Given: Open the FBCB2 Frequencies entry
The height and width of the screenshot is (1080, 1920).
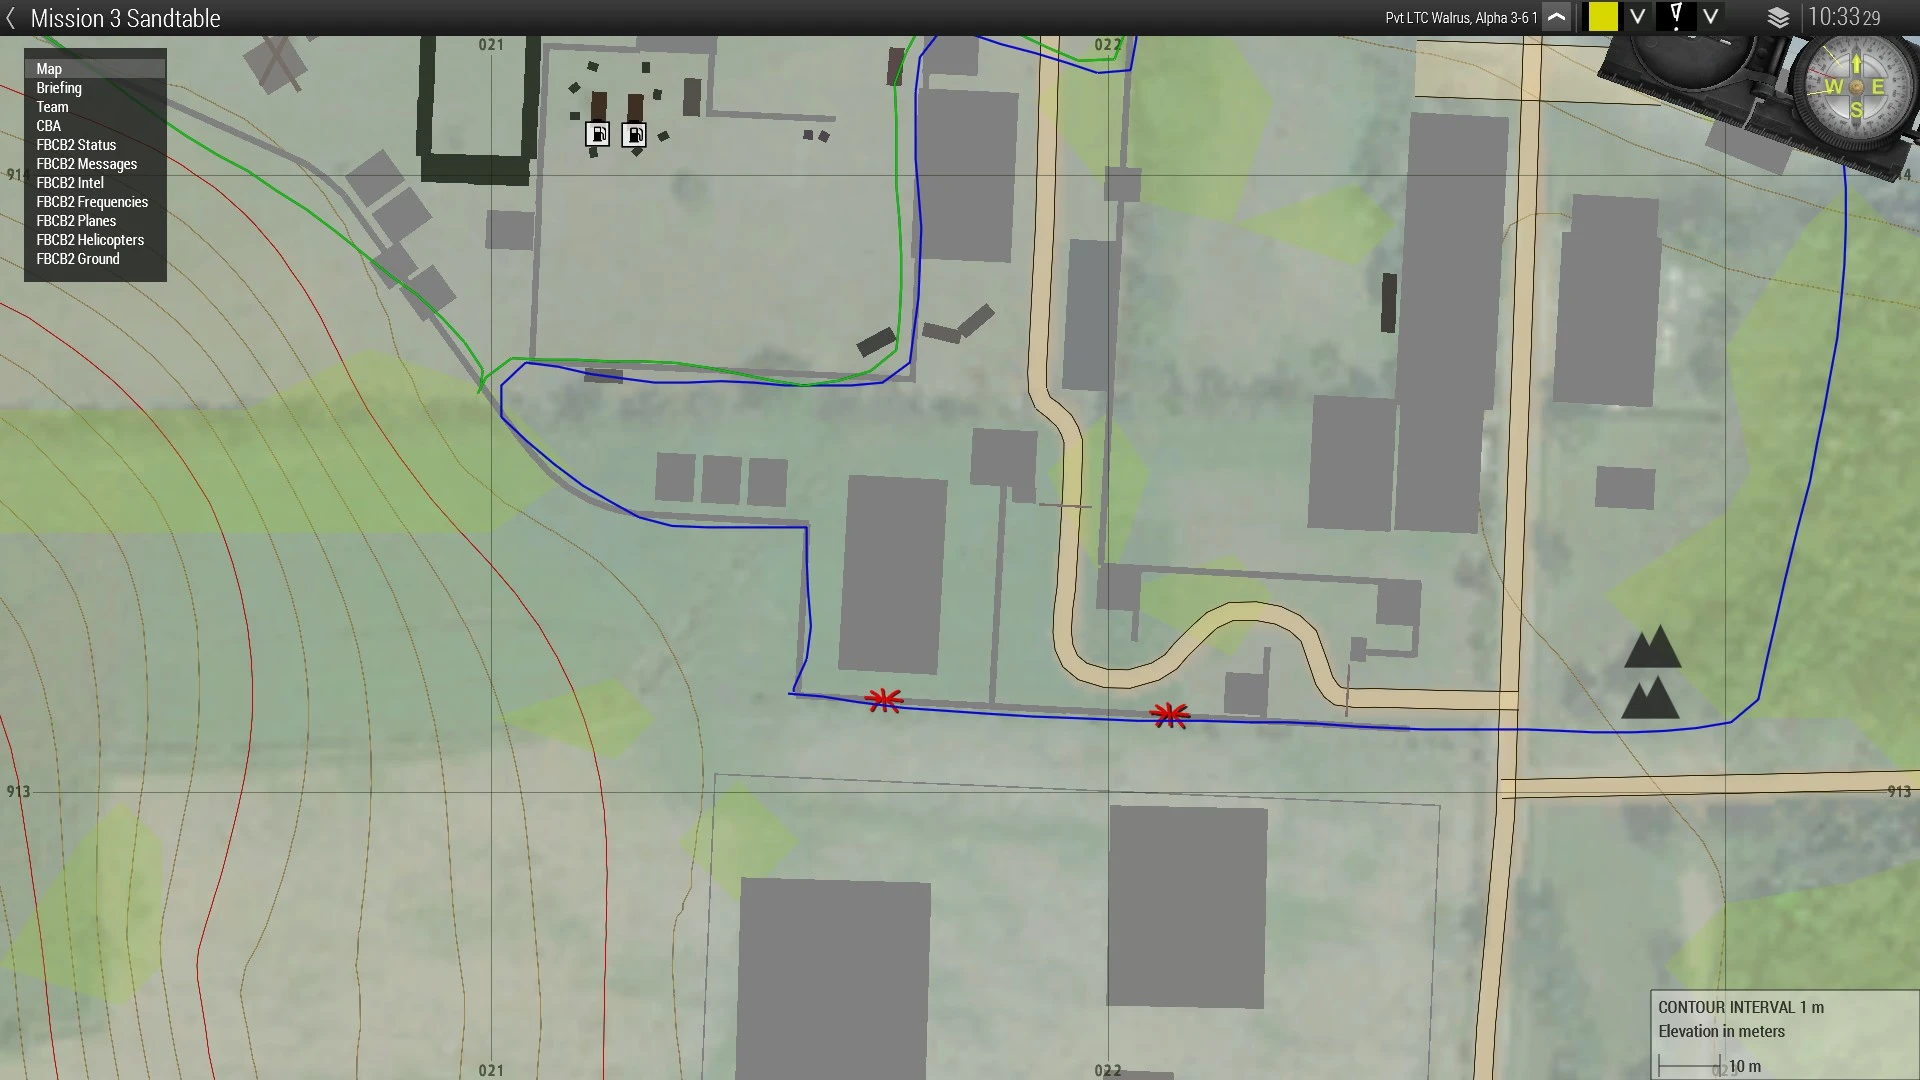Looking at the screenshot, I should click(x=92, y=202).
